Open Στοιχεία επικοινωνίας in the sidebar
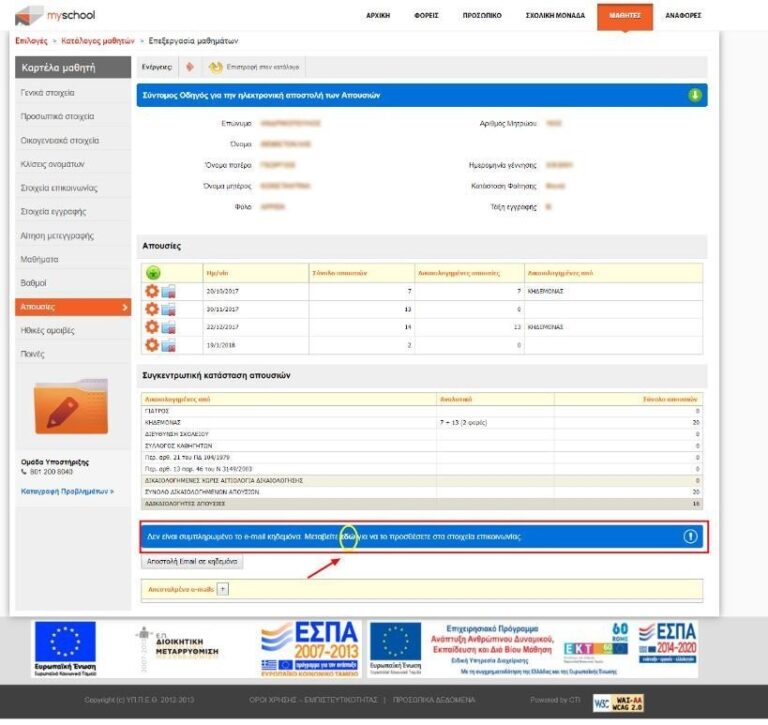768x725 pixels. [59, 188]
